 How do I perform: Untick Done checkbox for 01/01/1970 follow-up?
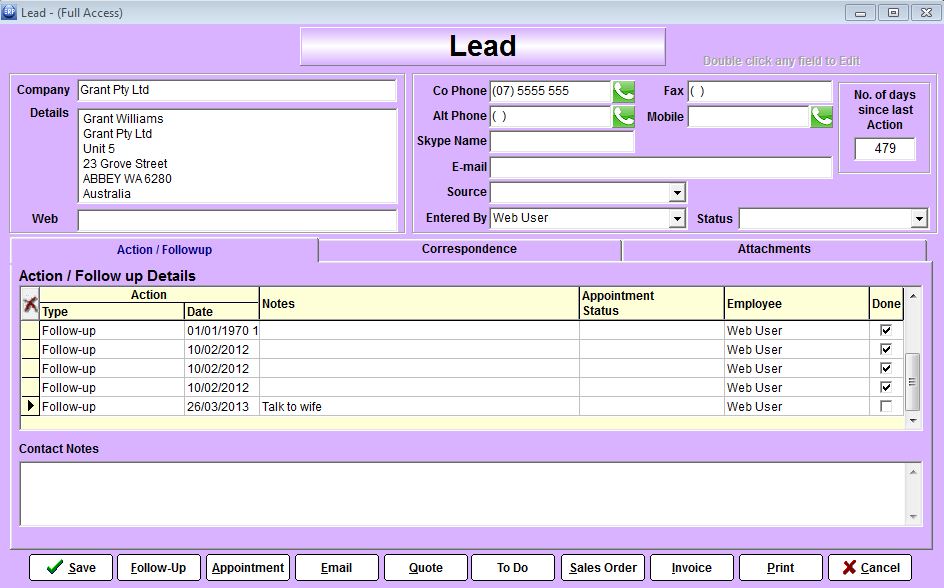(x=885, y=330)
